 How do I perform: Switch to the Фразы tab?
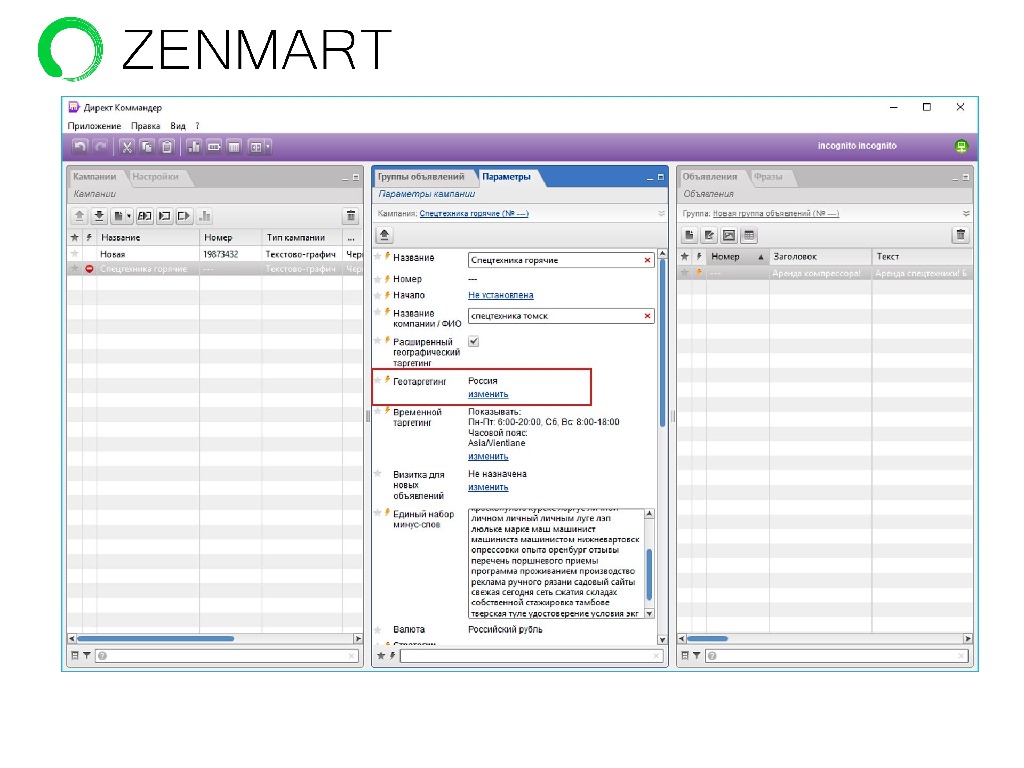768,177
